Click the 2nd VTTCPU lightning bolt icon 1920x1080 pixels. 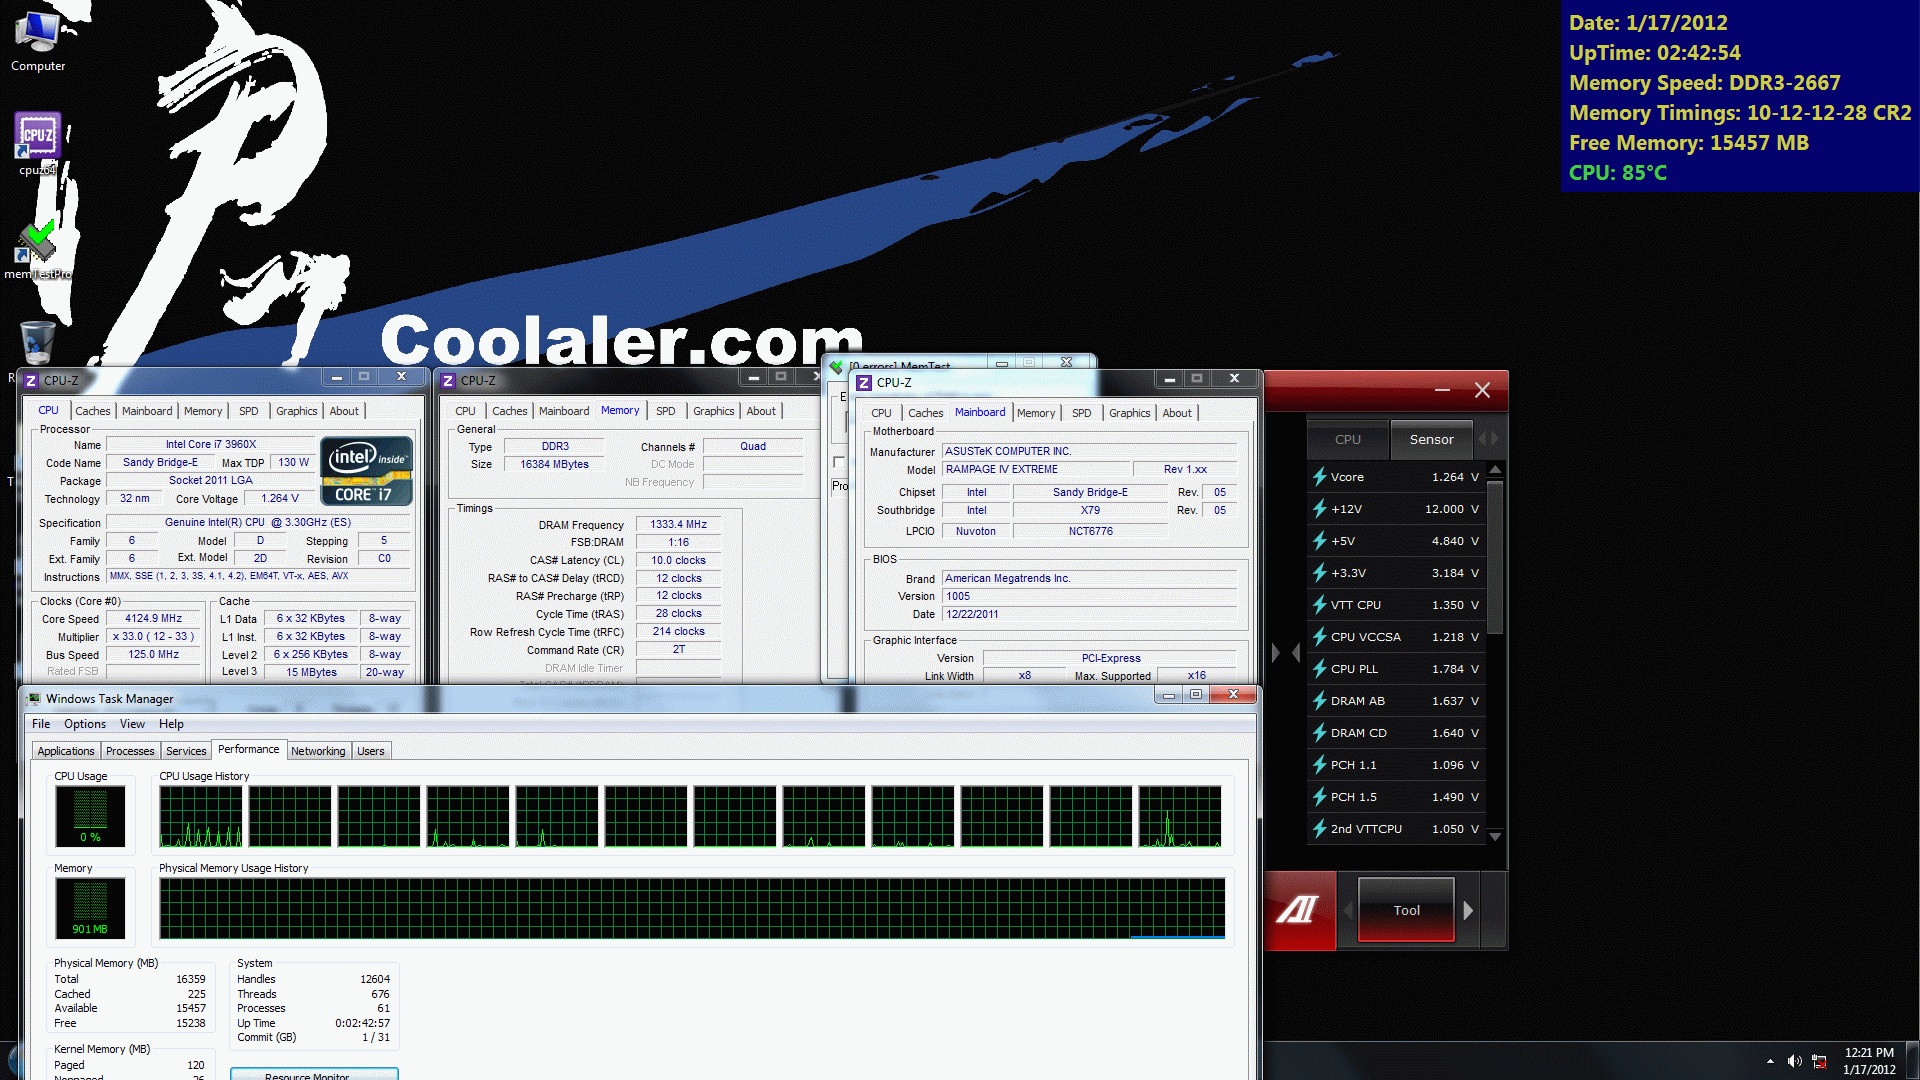click(1319, 829)
